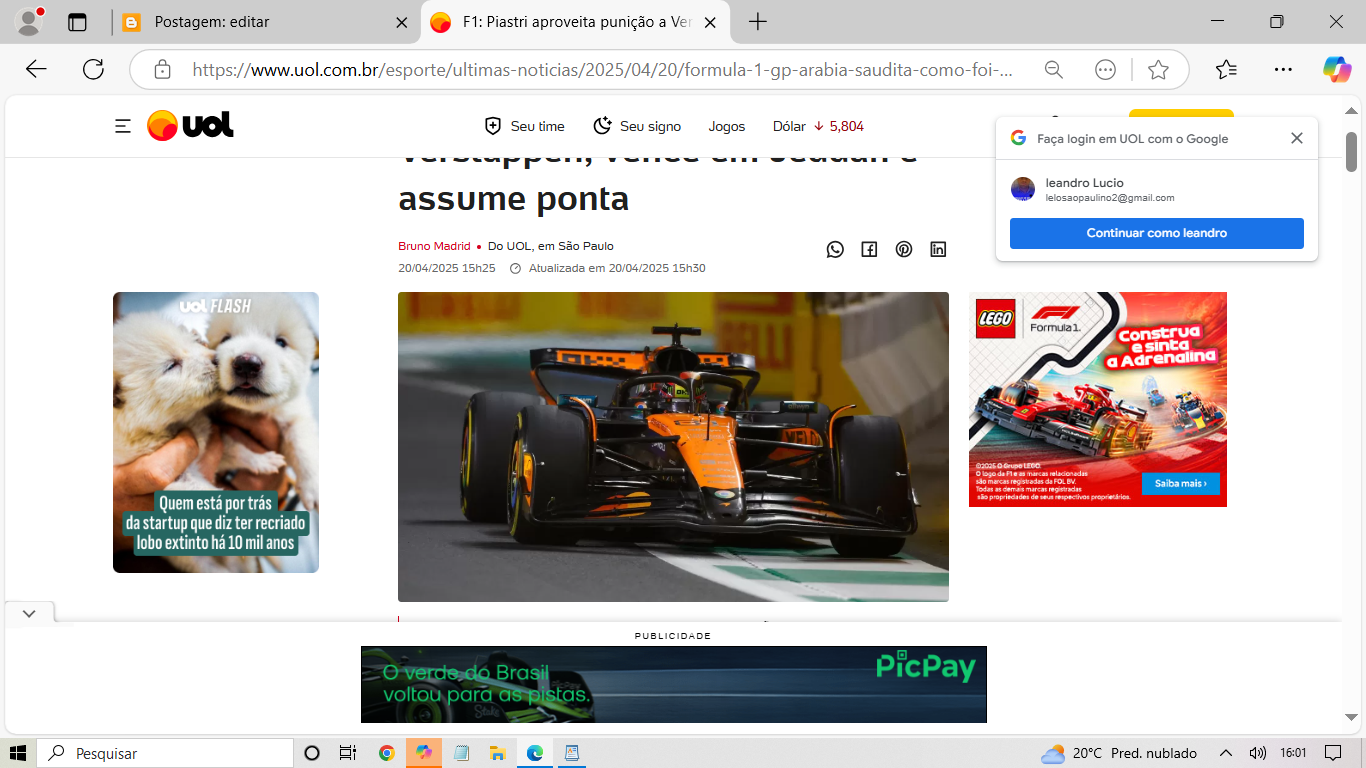Open UOL Flash puppies story

point(216,432)
